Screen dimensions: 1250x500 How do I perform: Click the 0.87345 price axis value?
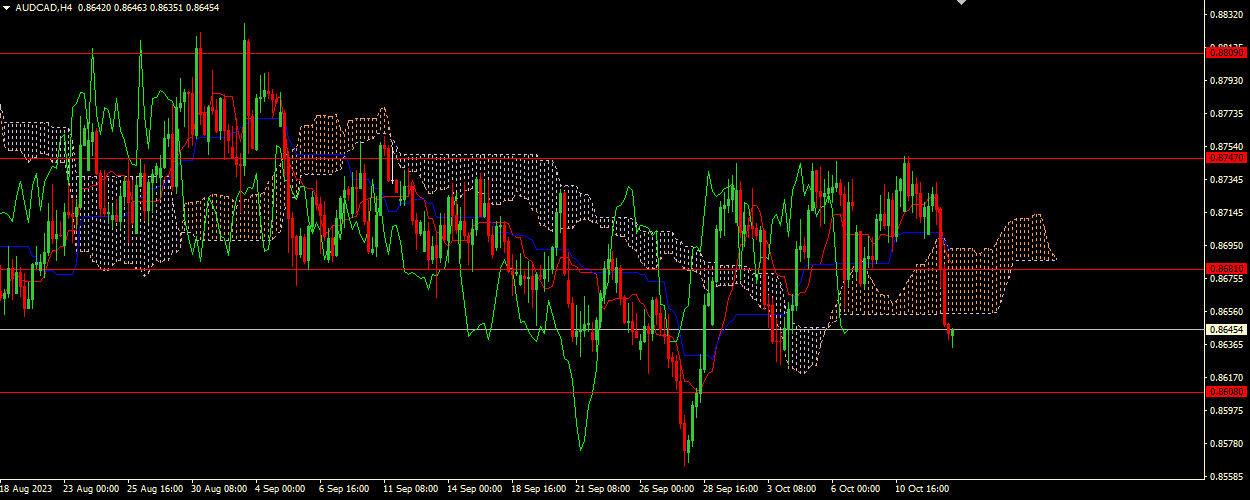click(x=1227, y=180)
